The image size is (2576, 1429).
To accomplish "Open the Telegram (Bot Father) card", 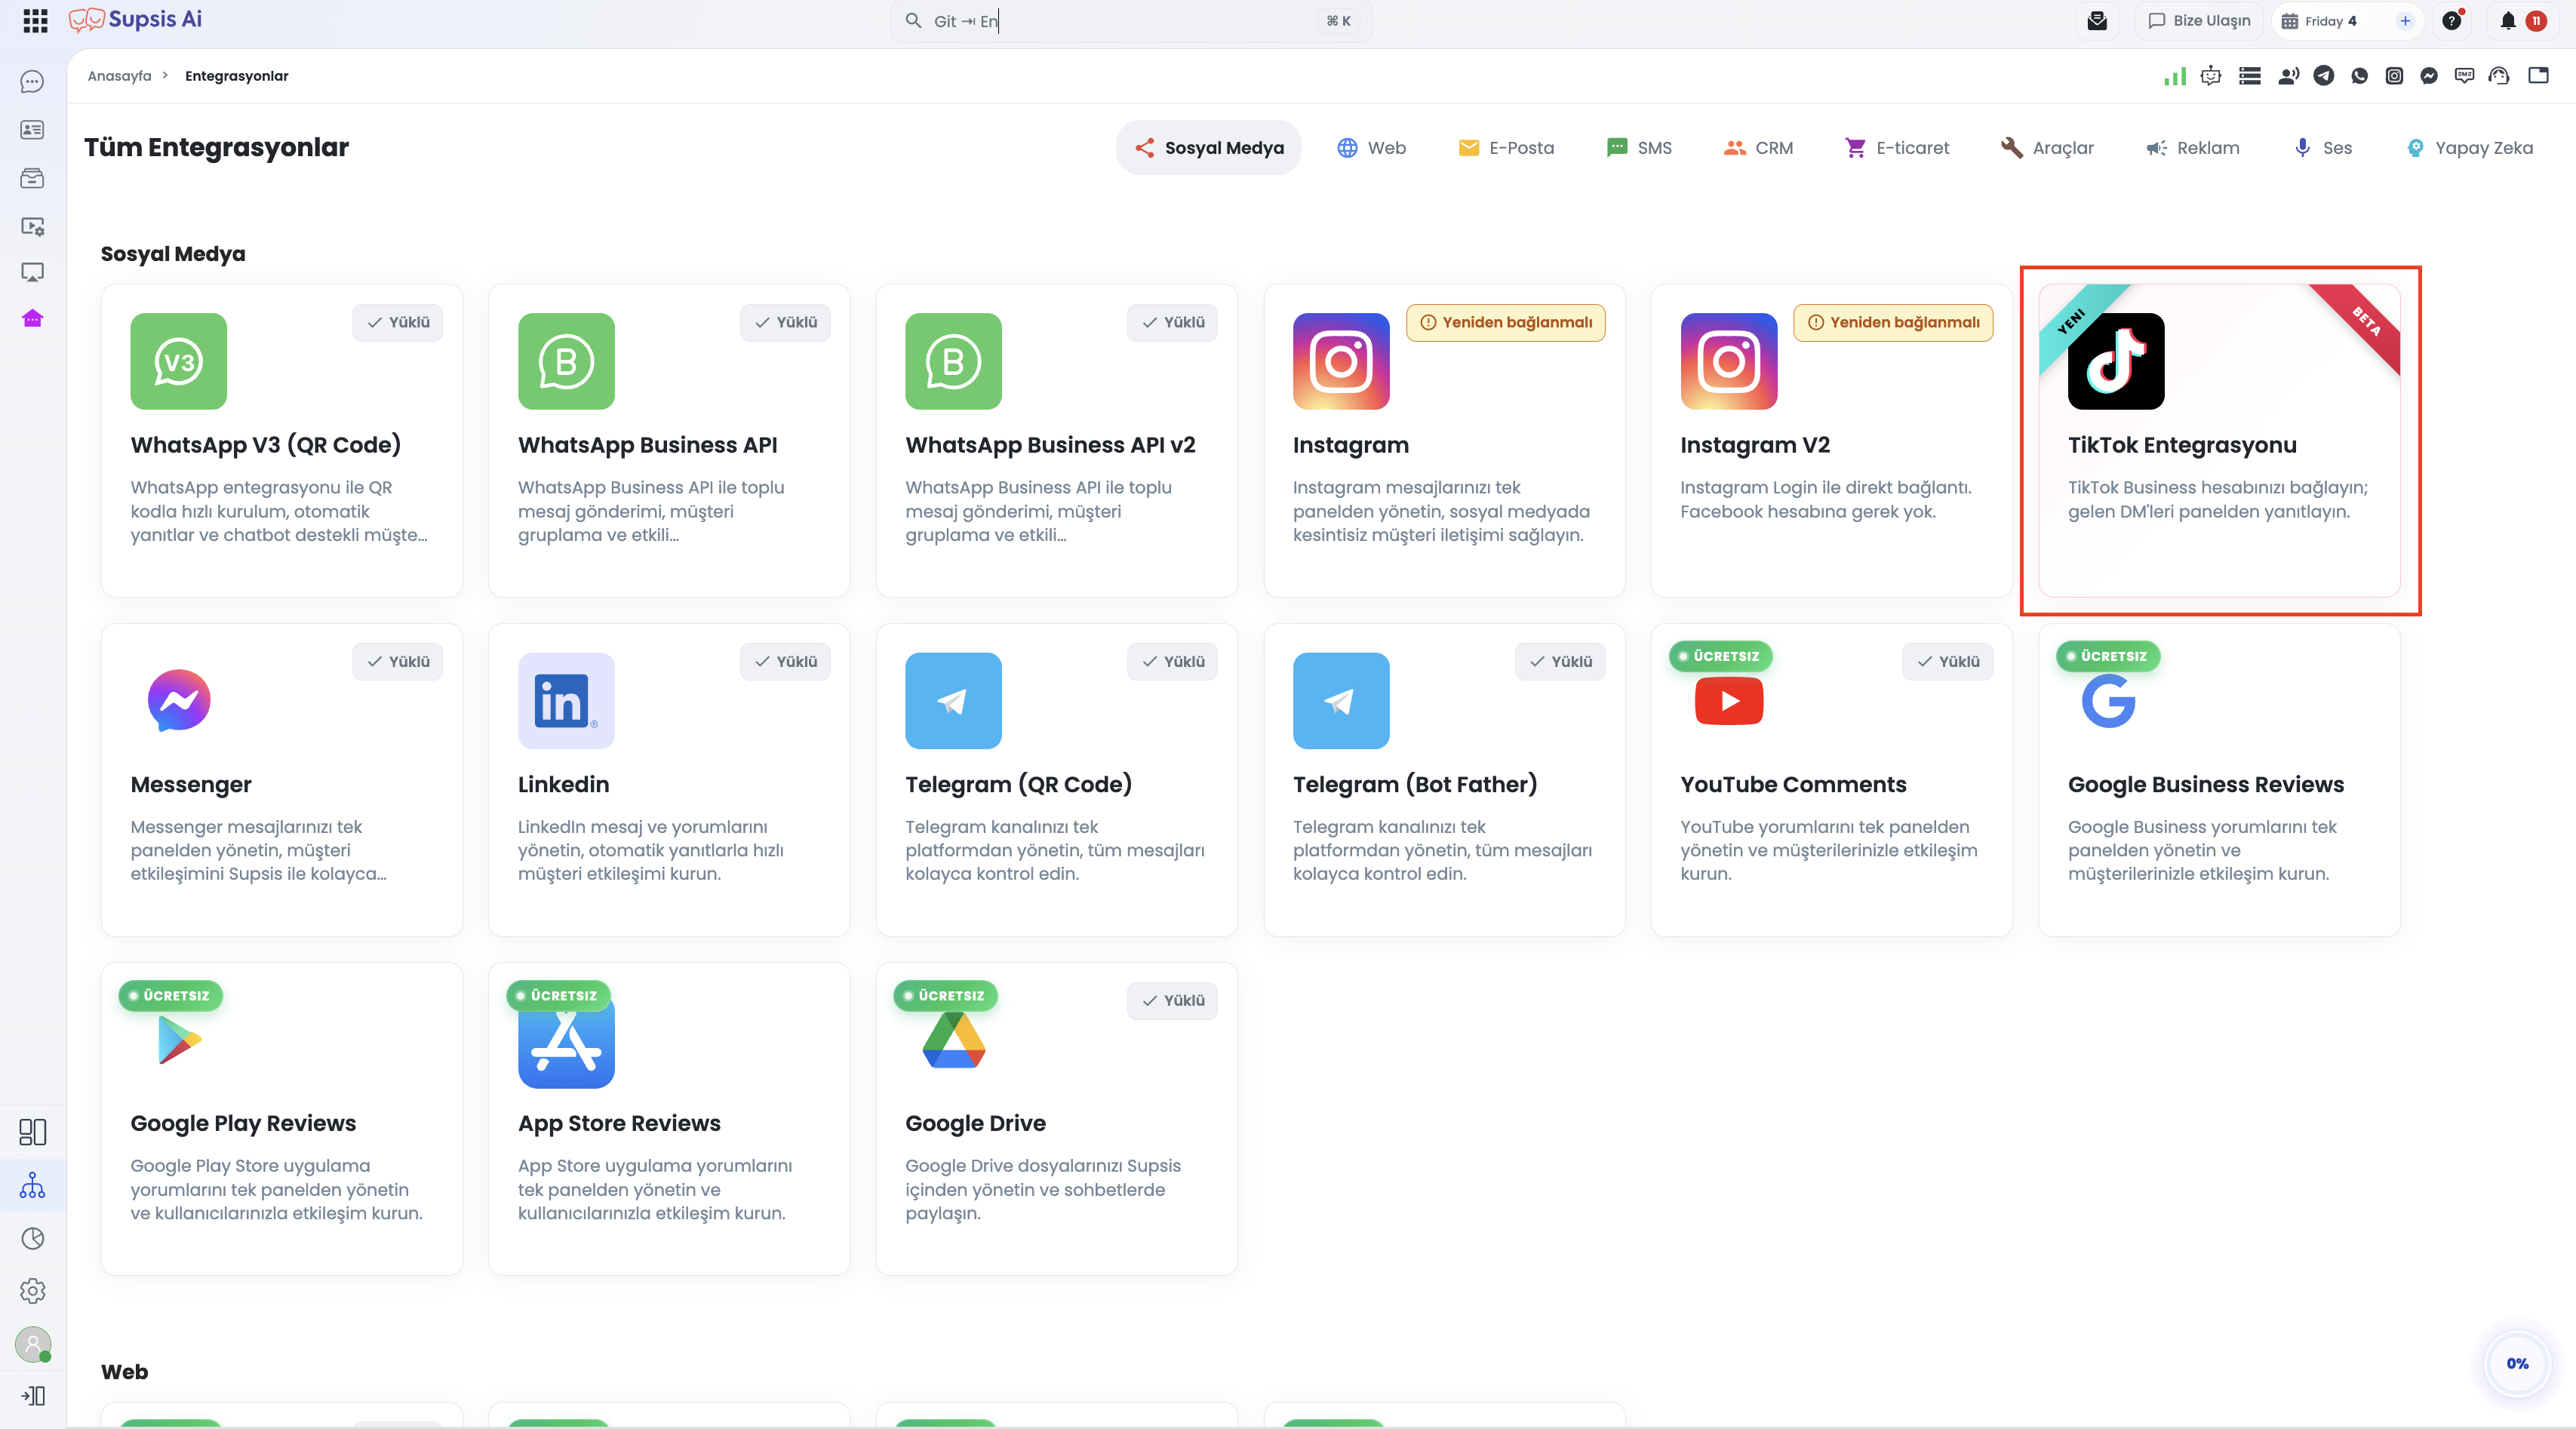I will 1444,780.
